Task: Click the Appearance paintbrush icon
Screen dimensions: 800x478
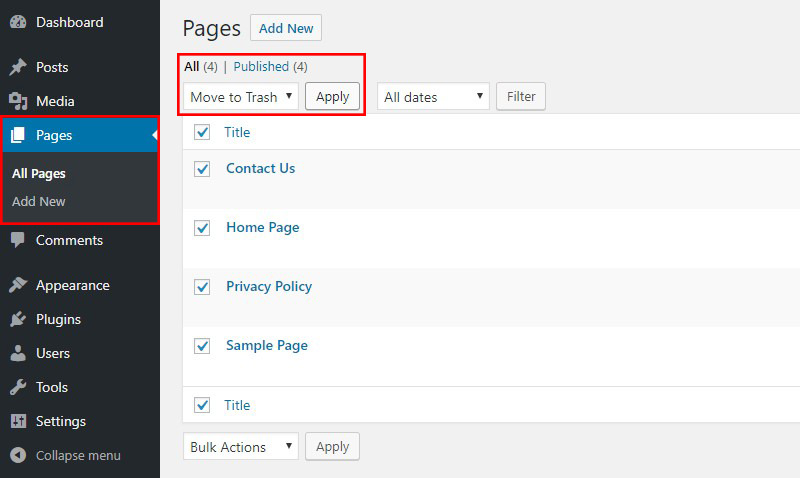Action: (x=18, y=285)
